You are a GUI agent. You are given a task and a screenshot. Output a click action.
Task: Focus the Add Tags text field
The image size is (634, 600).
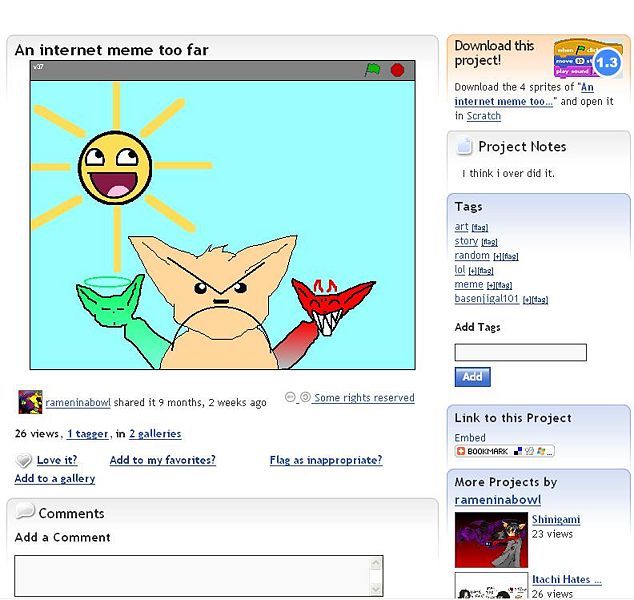click(x=520, y=352)
